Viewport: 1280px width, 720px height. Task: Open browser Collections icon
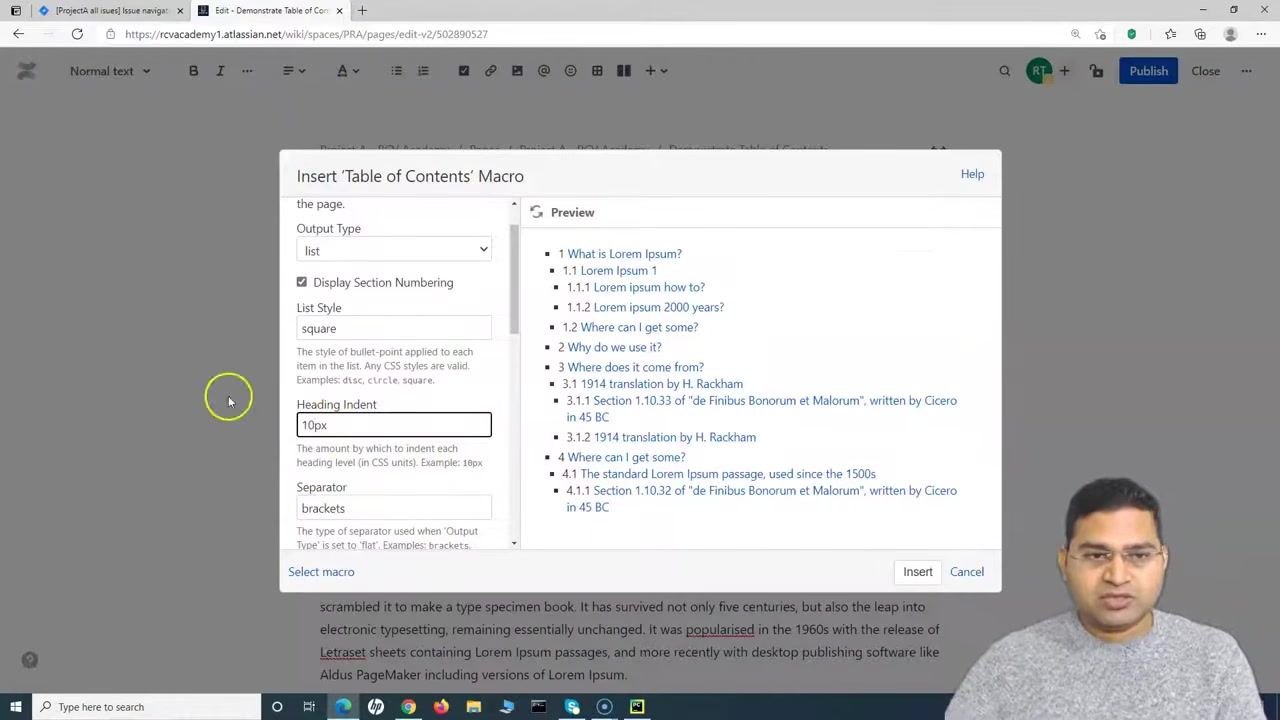pos(1200,34)
